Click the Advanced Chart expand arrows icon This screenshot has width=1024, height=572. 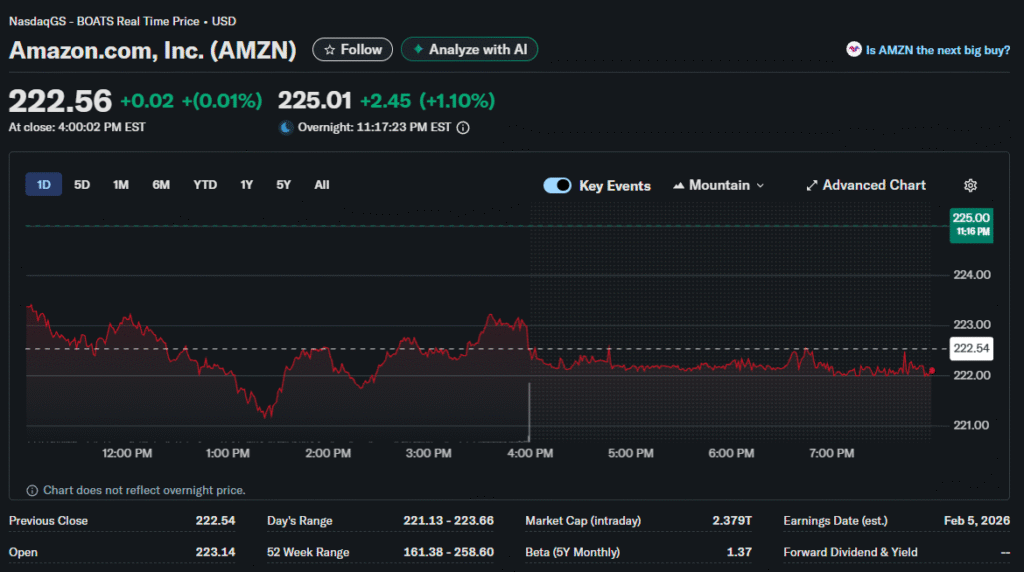point(812,186)
